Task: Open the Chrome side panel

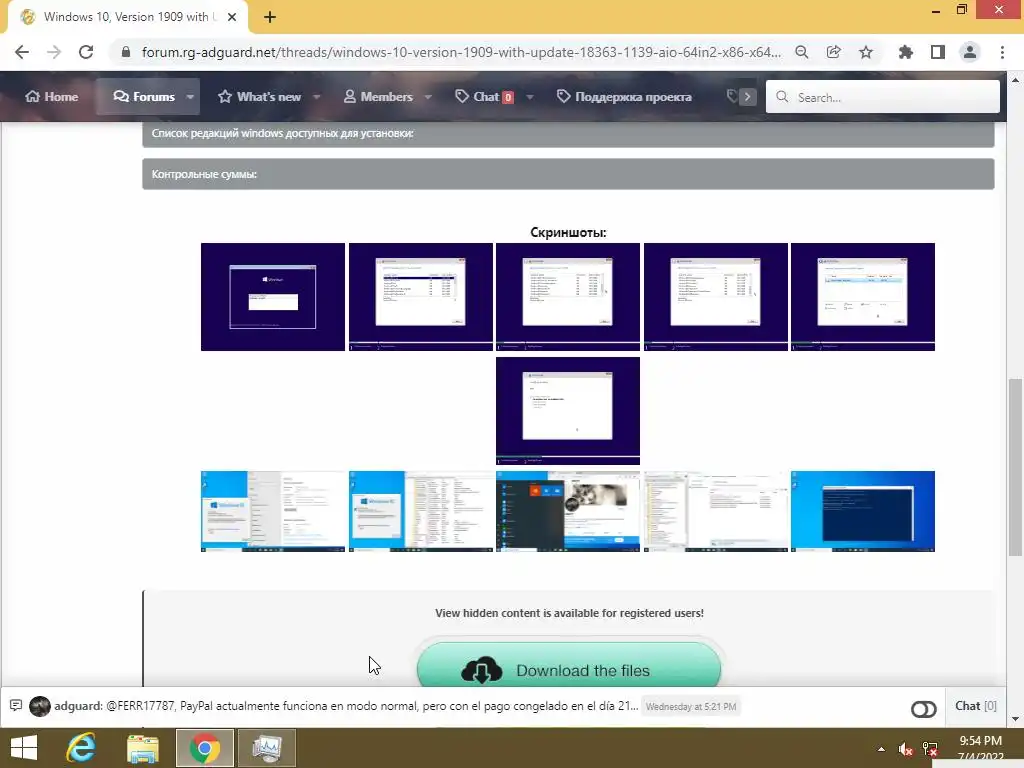Action: 938,52
